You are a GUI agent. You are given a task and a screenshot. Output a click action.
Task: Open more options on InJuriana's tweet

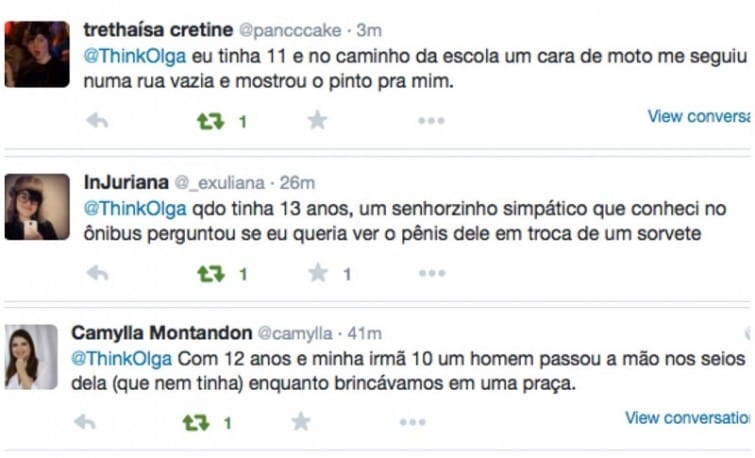click(431, 273)
